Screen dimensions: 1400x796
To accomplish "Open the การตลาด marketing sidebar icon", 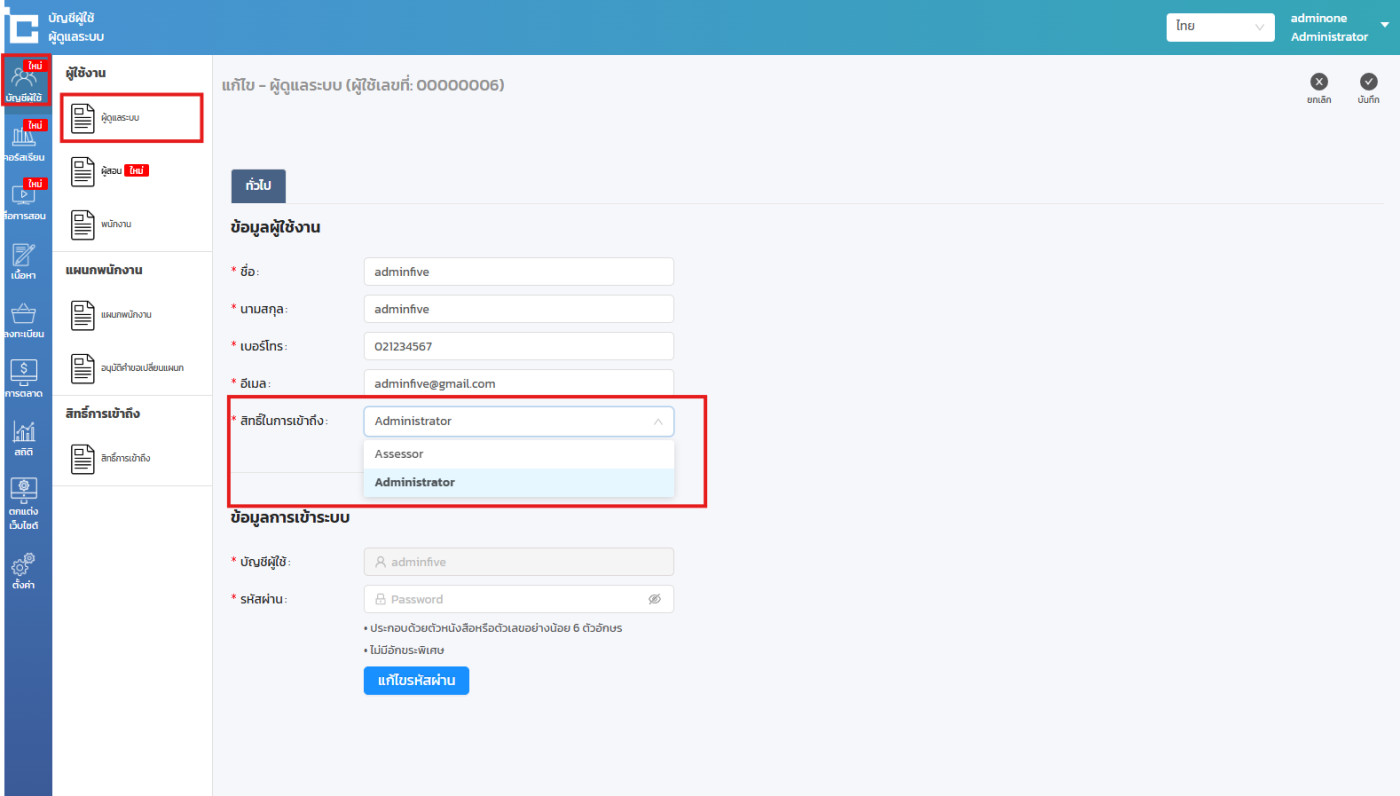I will [x=25, y=377].
